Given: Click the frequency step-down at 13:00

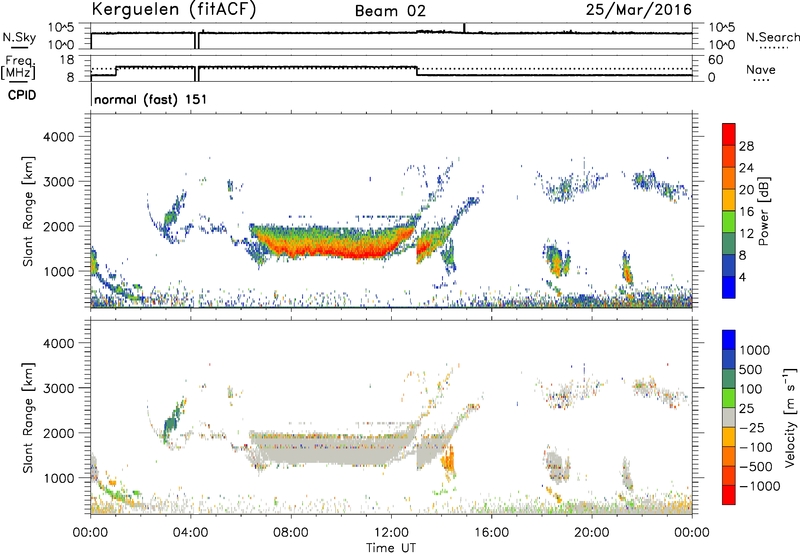Looking at the screenshot, I should (417, 71).
